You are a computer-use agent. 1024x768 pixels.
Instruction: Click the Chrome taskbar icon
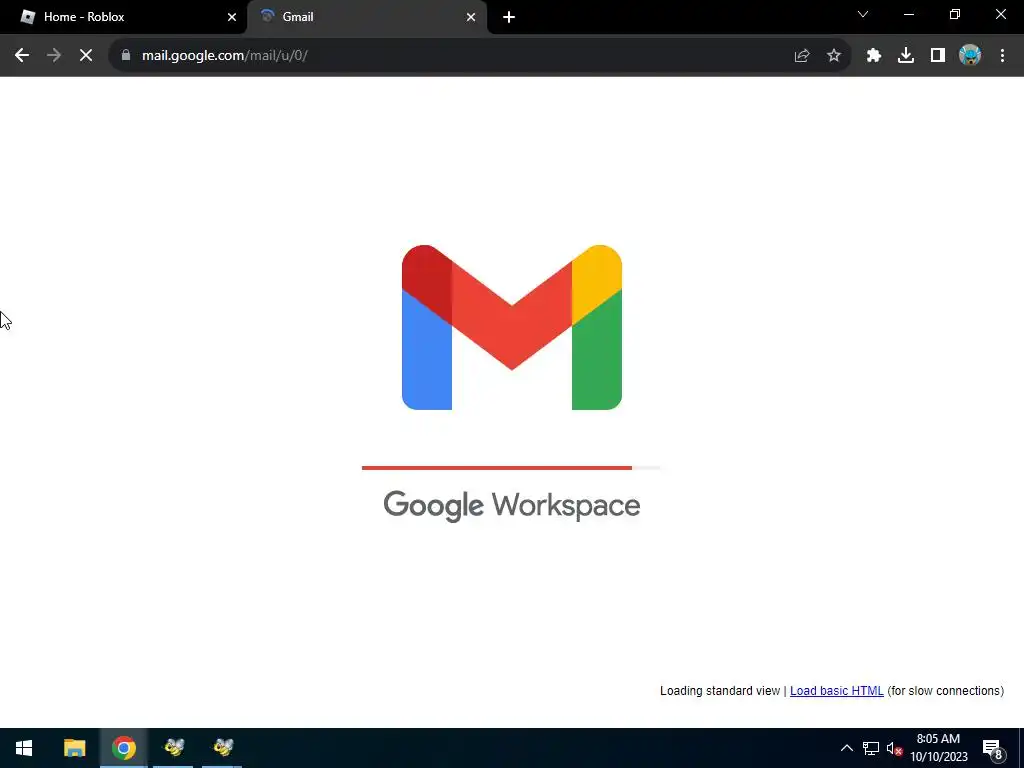123,748
